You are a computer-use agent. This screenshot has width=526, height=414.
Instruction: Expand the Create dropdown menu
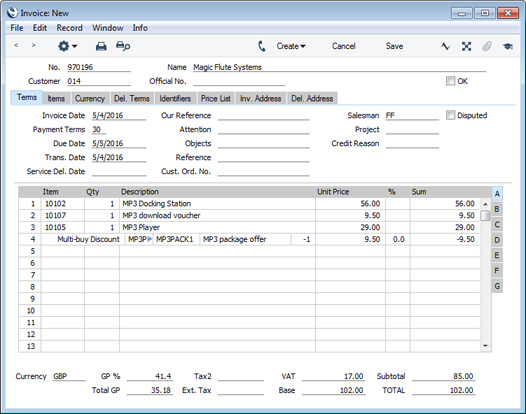291,46
